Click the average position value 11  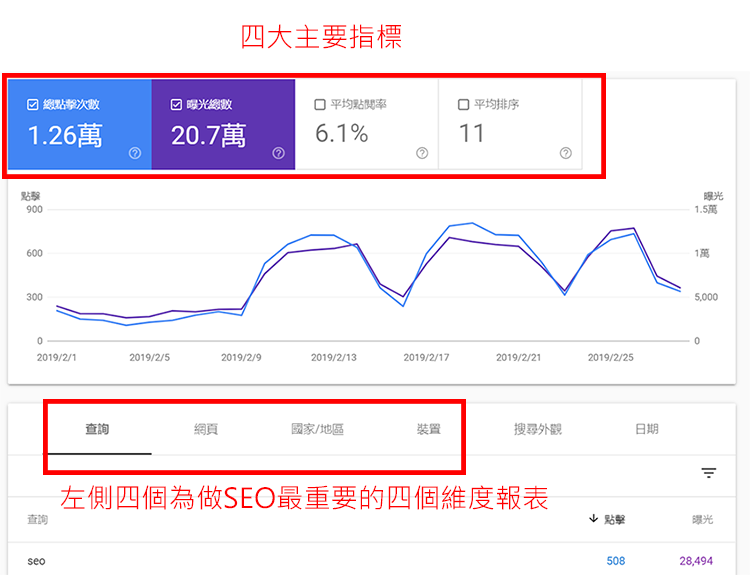point(472,133)
